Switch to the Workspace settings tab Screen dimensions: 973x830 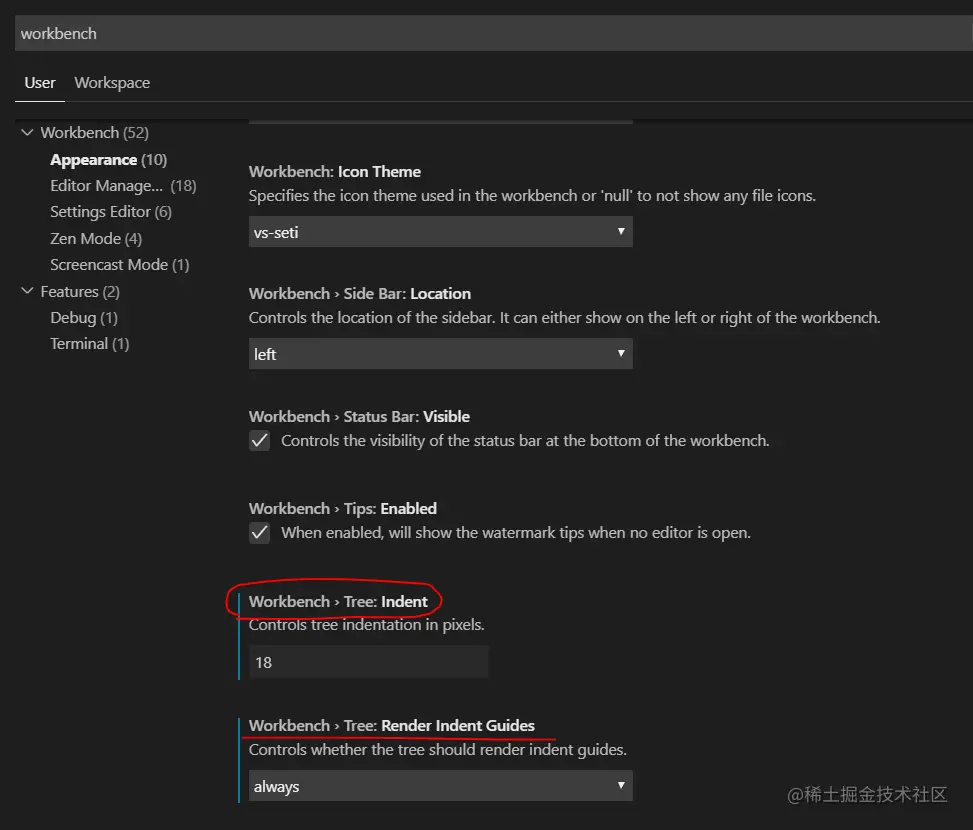[112, 83]
